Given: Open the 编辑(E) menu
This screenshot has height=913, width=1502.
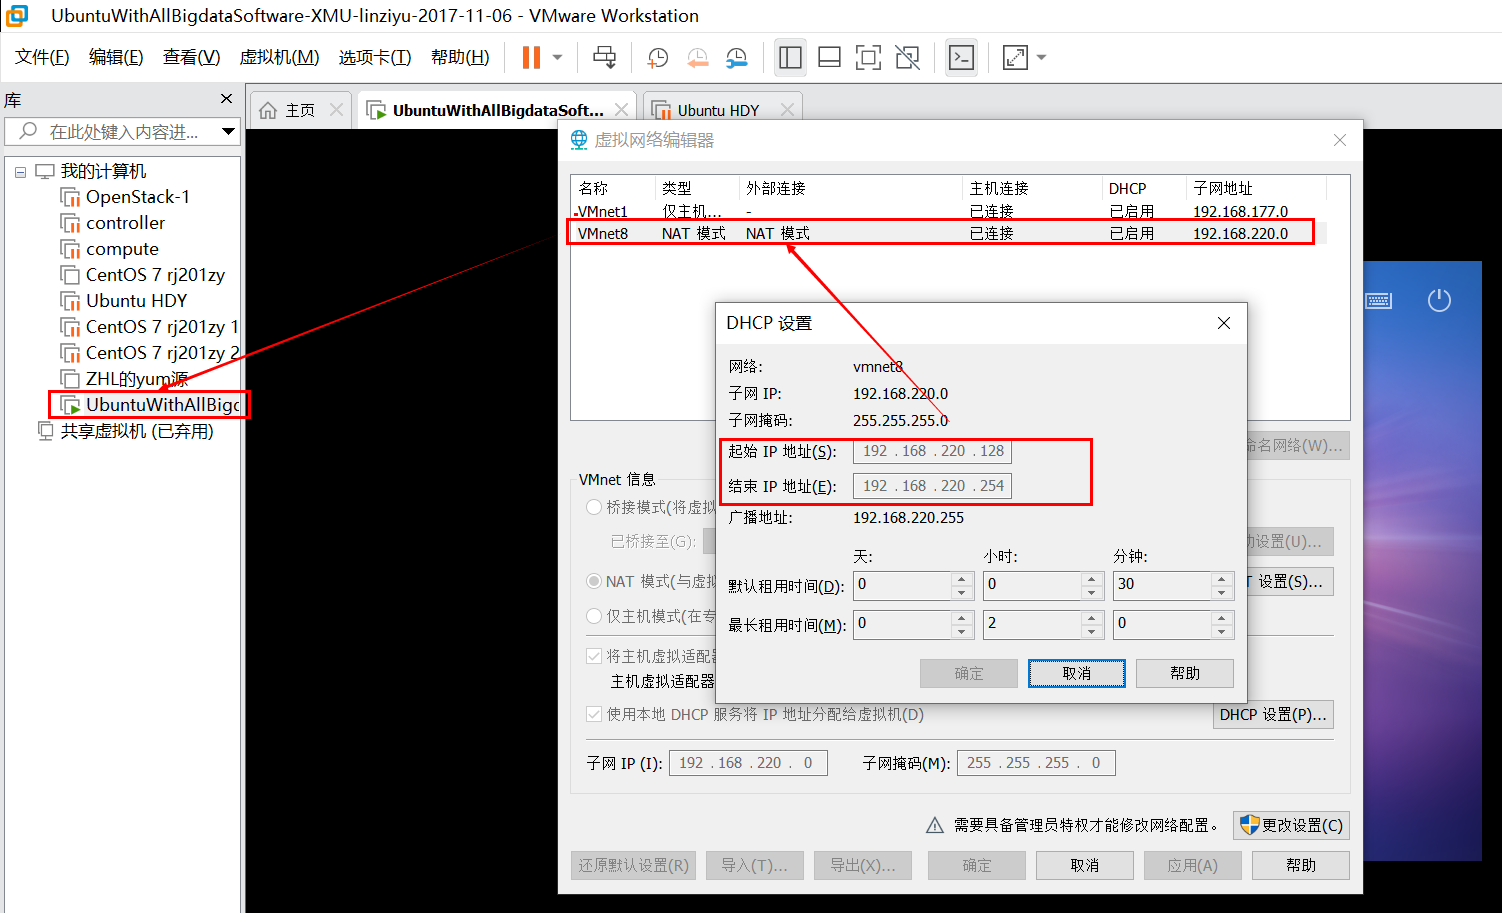Looking at the screenshot, I should 116,57.
